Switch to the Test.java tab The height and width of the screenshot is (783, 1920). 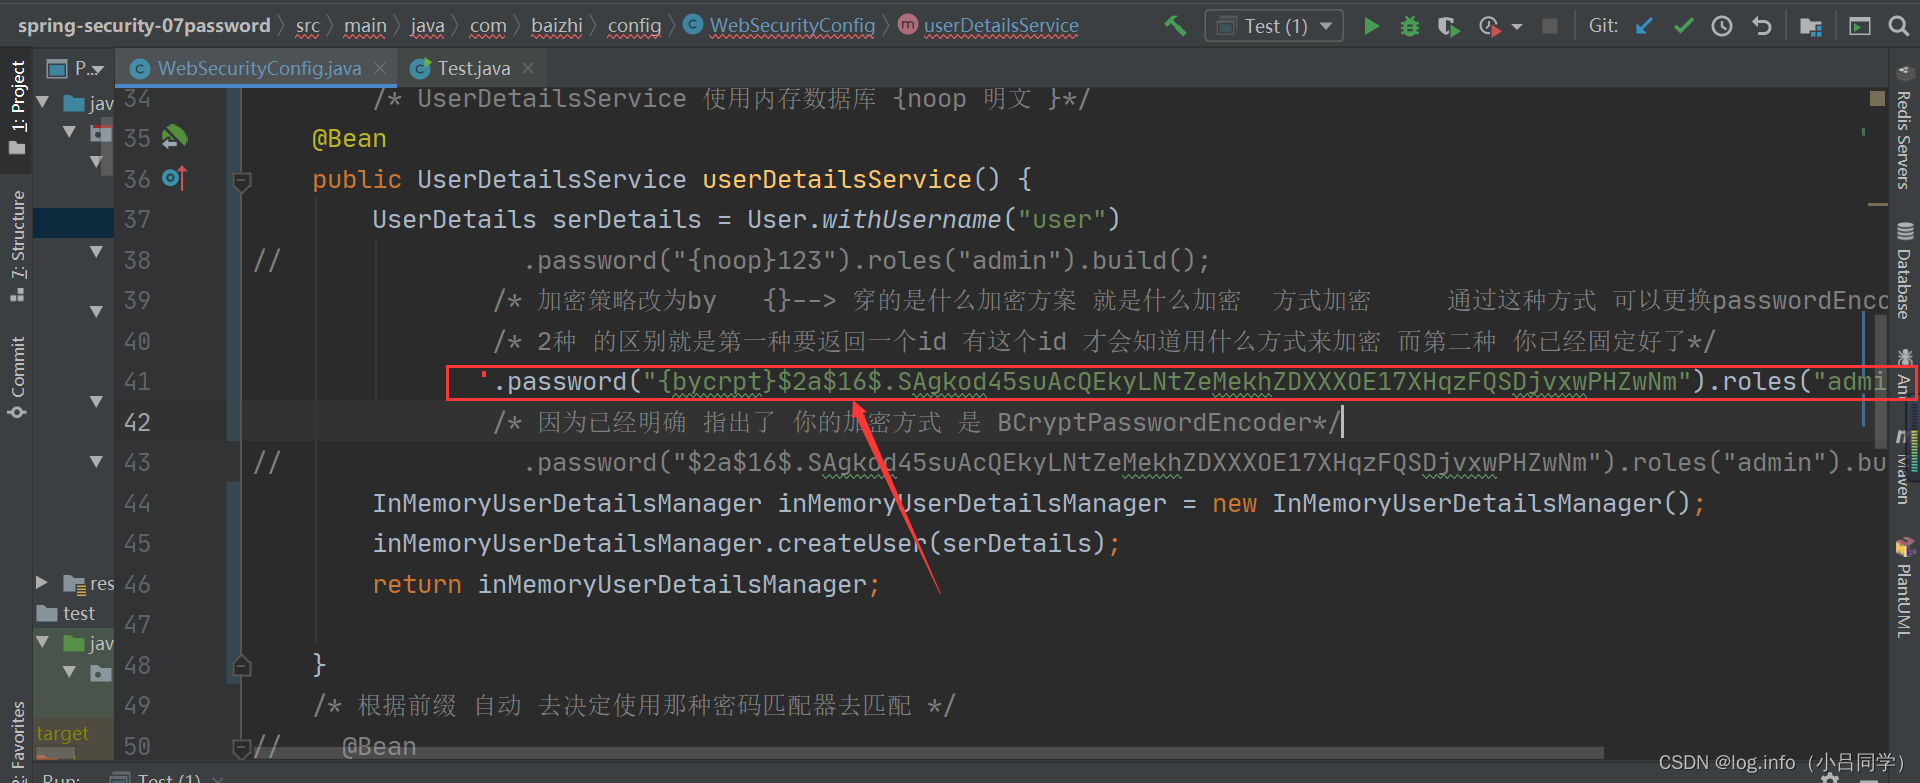[x=473, y=68]
